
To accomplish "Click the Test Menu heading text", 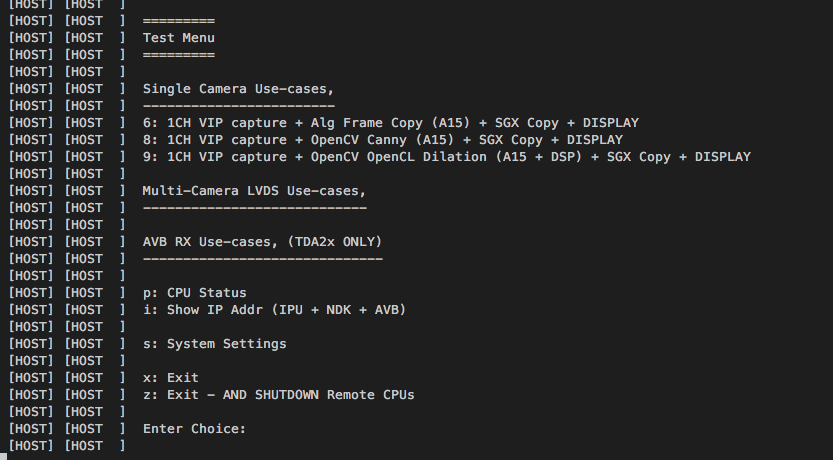I will [x=178, y=38].
